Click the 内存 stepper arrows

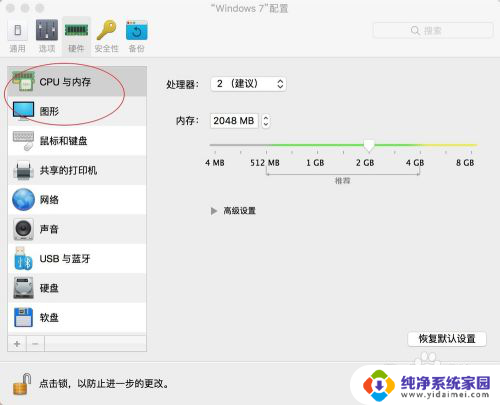(x=266, y=121)
